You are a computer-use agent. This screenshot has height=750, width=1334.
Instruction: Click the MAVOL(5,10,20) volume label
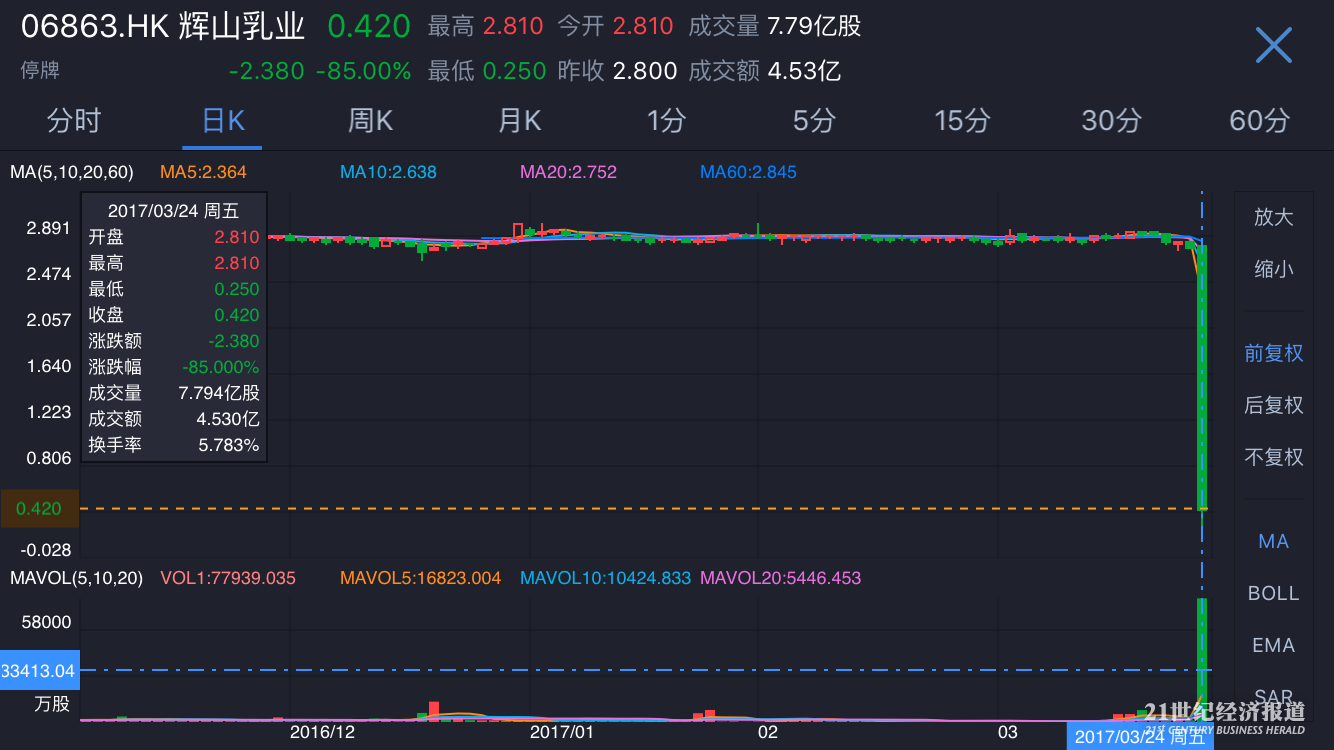coord(76,578)
